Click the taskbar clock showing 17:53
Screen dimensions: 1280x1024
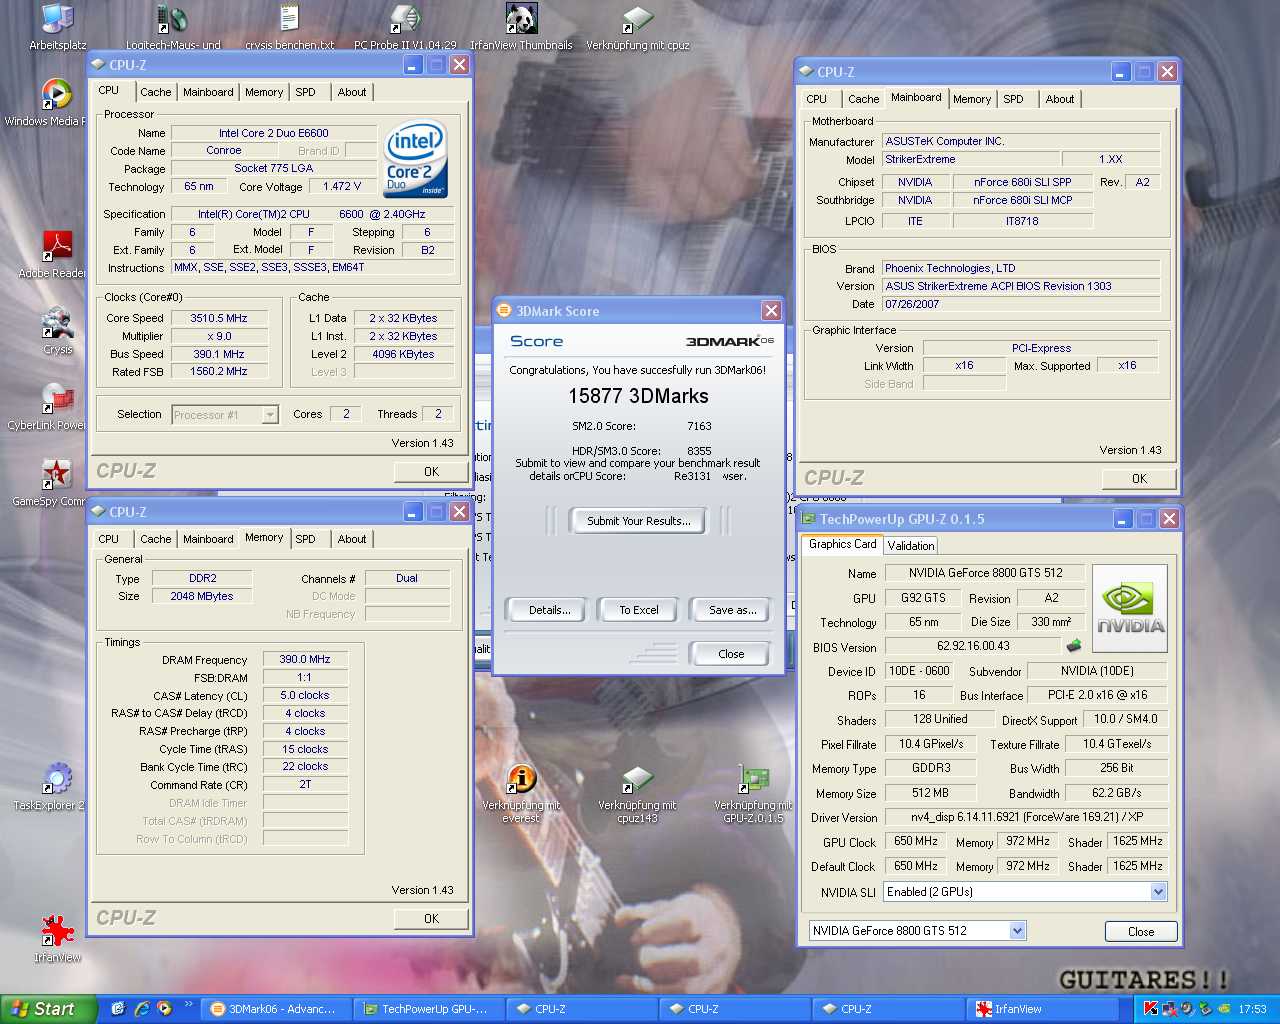[1252, 1009]
